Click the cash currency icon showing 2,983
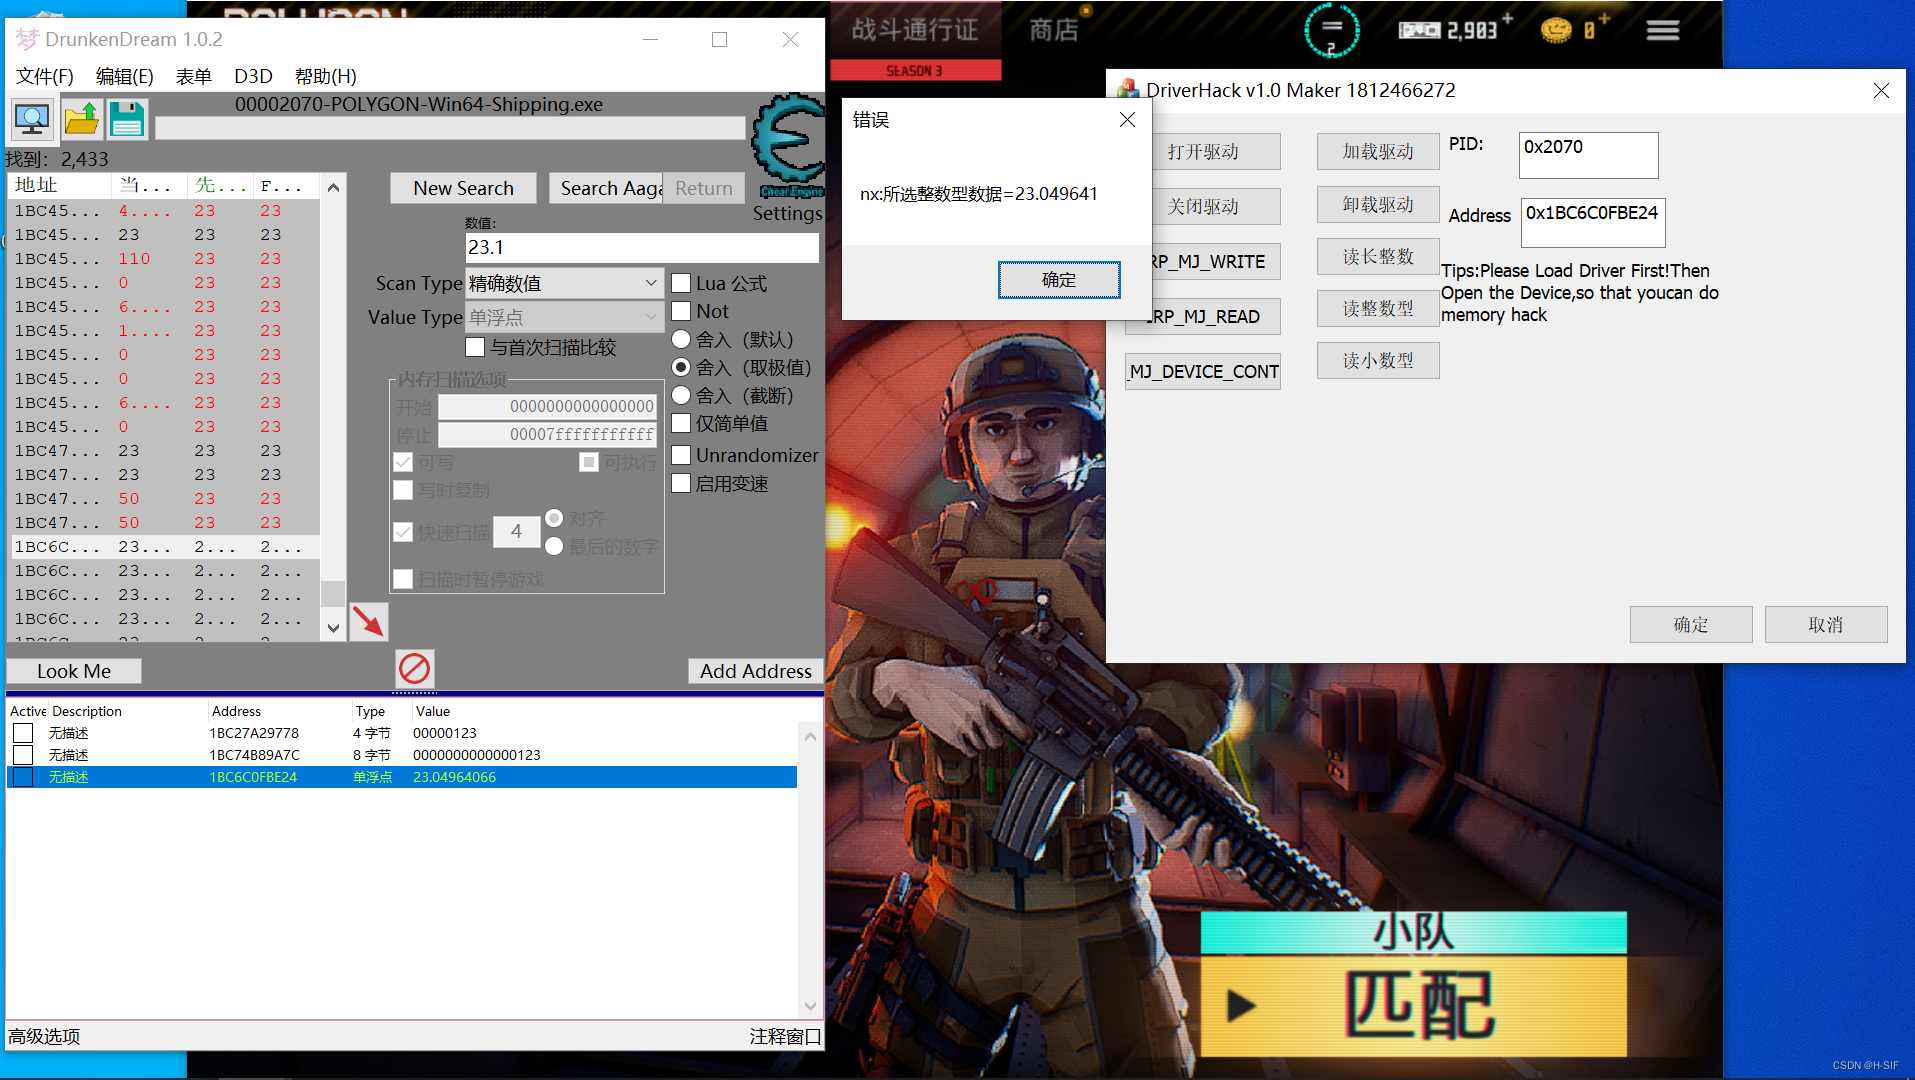The height and width of the screenshot is (1080, 1915). 1419,31
